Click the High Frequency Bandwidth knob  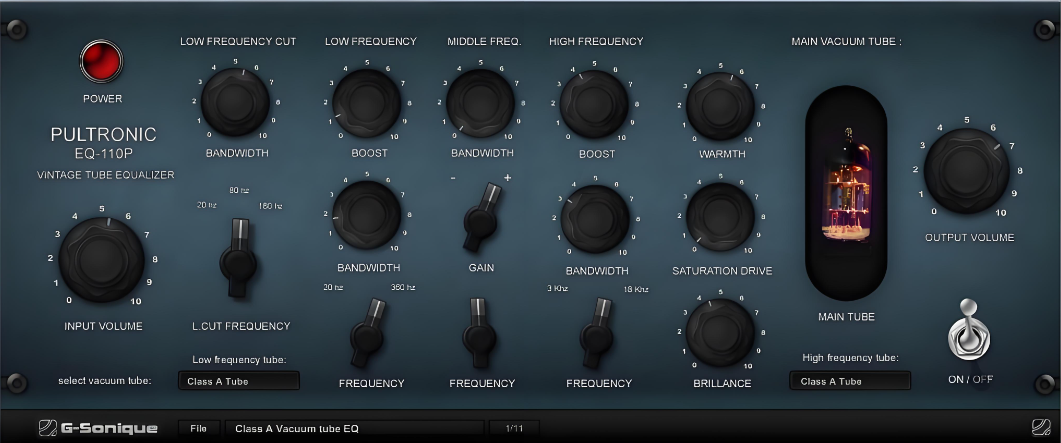click(595, 219)
